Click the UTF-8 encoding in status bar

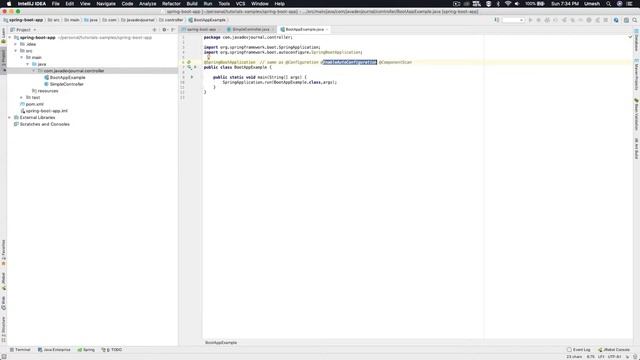[614, 356]
